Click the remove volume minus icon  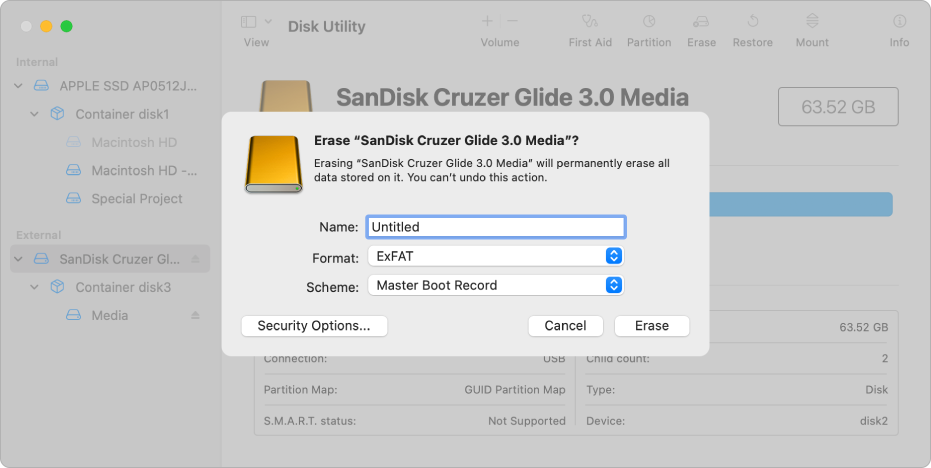click(x=512, y=21)
